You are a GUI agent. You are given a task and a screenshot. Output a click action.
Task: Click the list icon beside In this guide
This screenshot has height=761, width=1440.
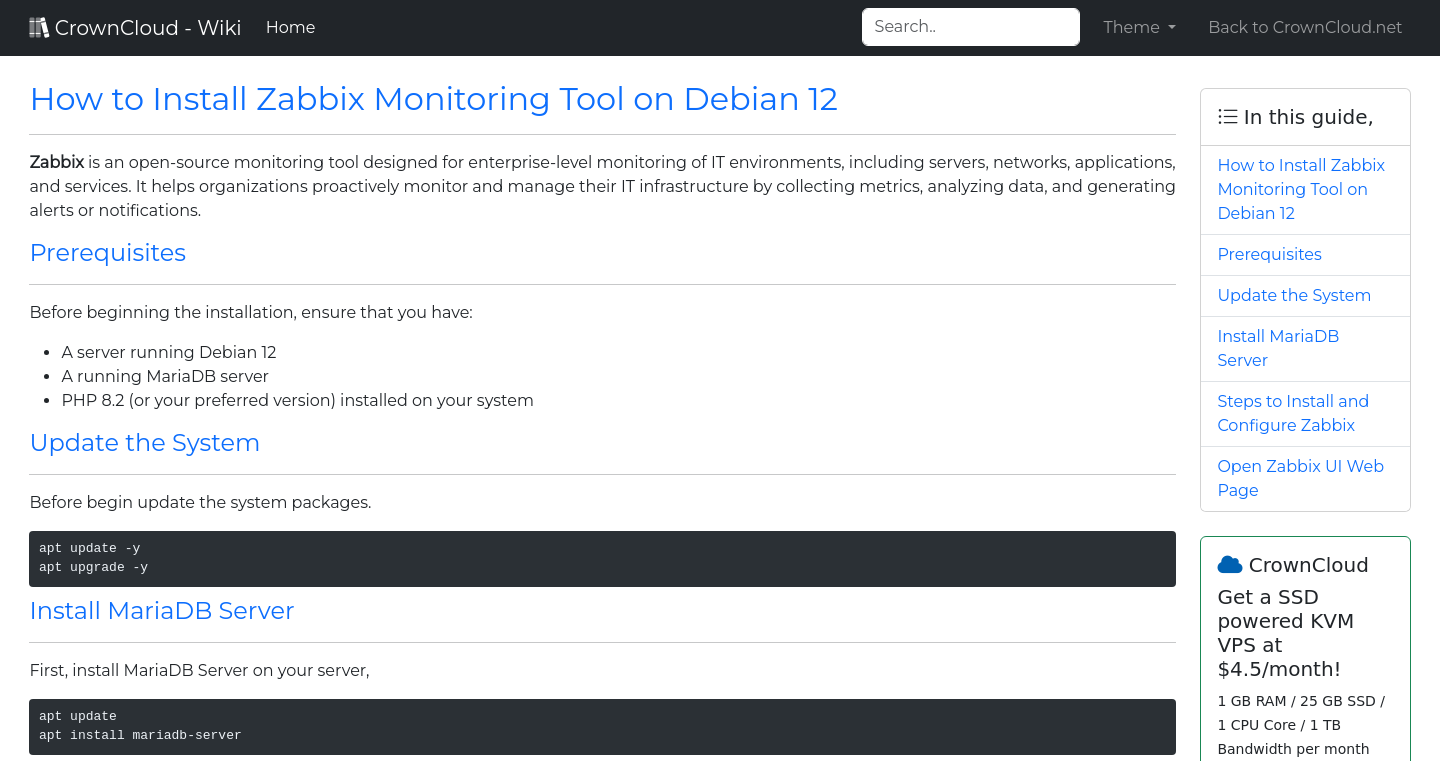pyautogui.click(x=1228, y=117)
